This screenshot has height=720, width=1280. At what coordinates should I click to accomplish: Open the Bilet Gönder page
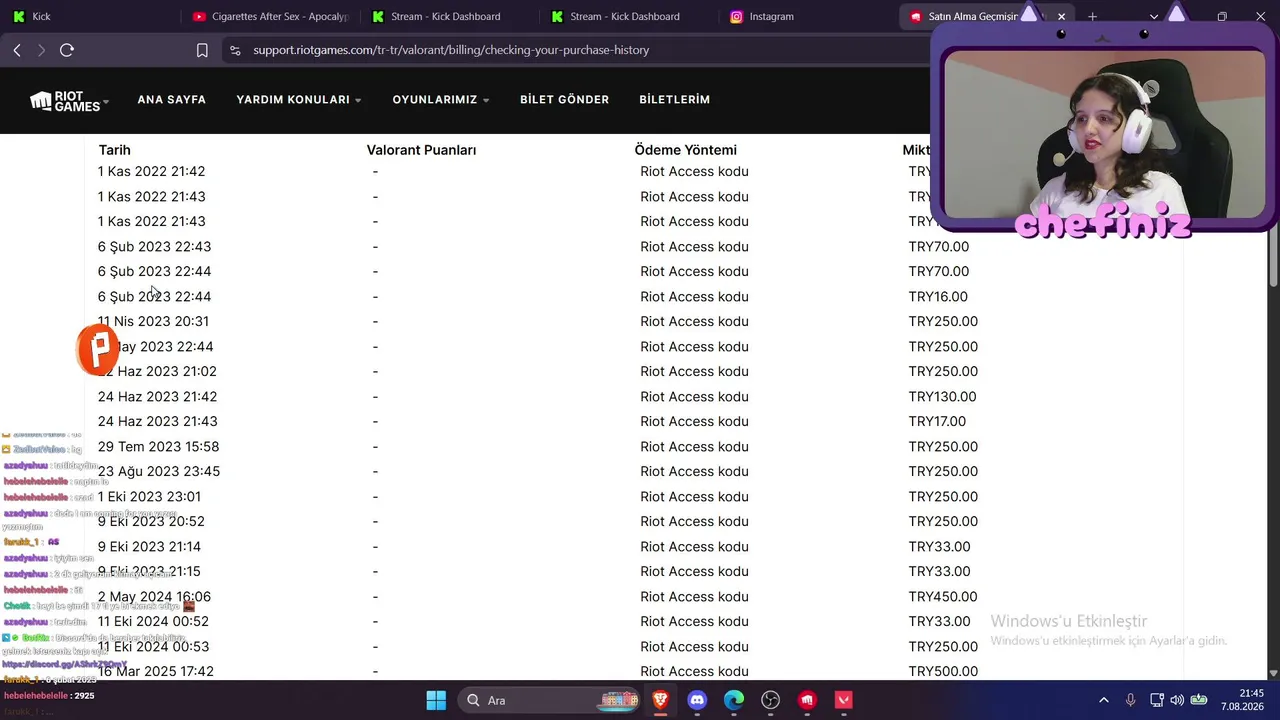tap(564, 100)
